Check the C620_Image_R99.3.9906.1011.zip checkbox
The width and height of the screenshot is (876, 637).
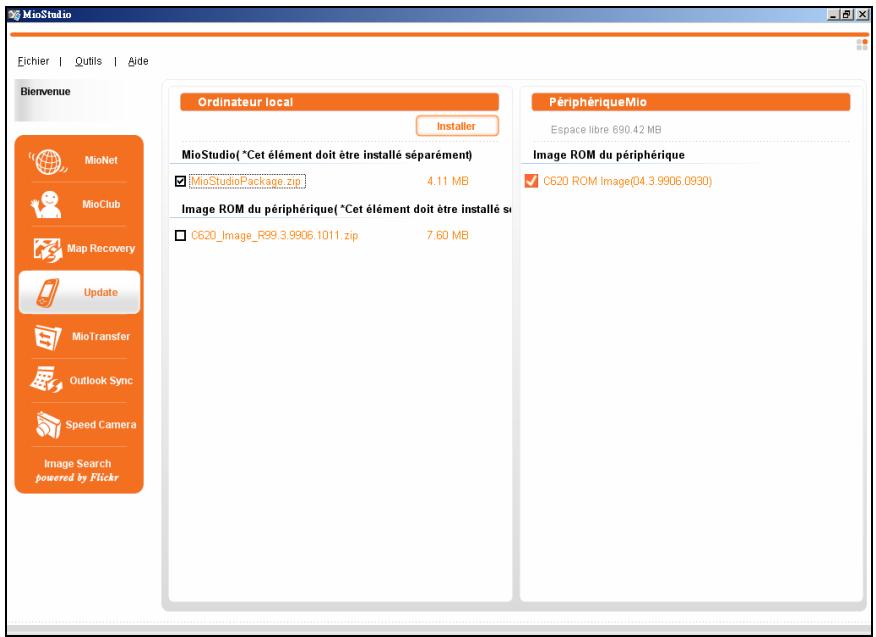tap(180, 235)
